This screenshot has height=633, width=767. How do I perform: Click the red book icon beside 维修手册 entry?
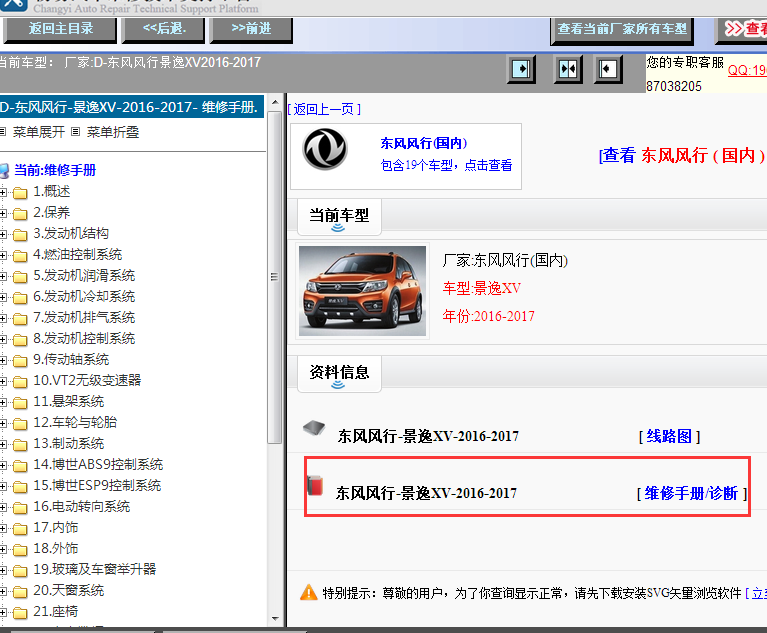tap(315, 486)
